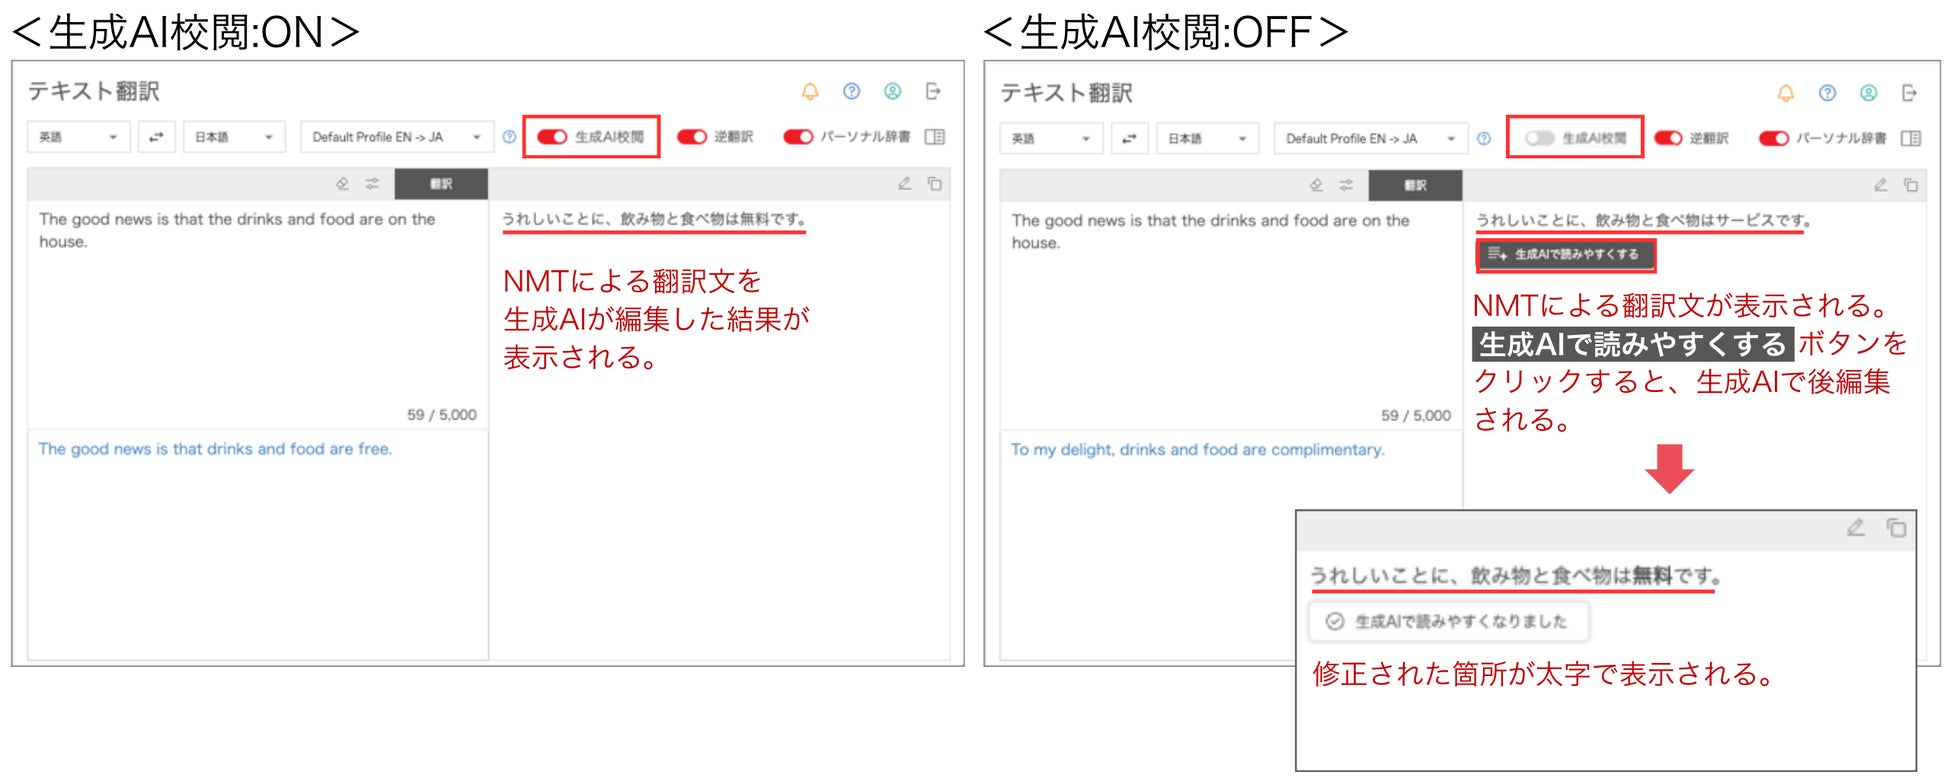The height and width of the screenshot is (778, 1950).
Task: Click the dark 翻訳 button in the AI校閲:ON window
Action: click(441, 184)
